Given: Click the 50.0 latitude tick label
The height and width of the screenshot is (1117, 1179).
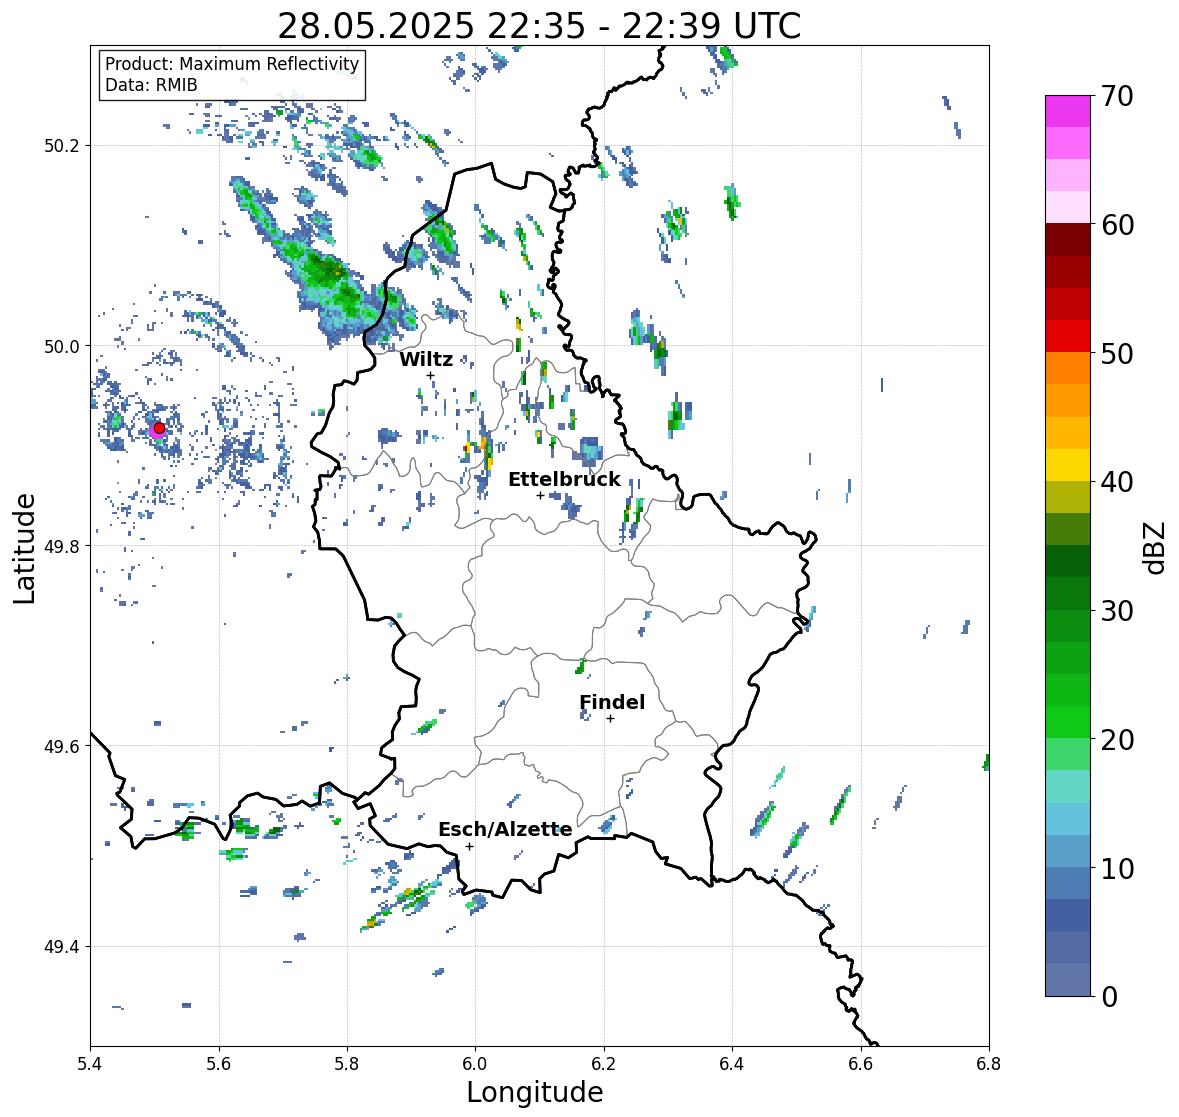Looking at the screenshot, I should point(62,347).
